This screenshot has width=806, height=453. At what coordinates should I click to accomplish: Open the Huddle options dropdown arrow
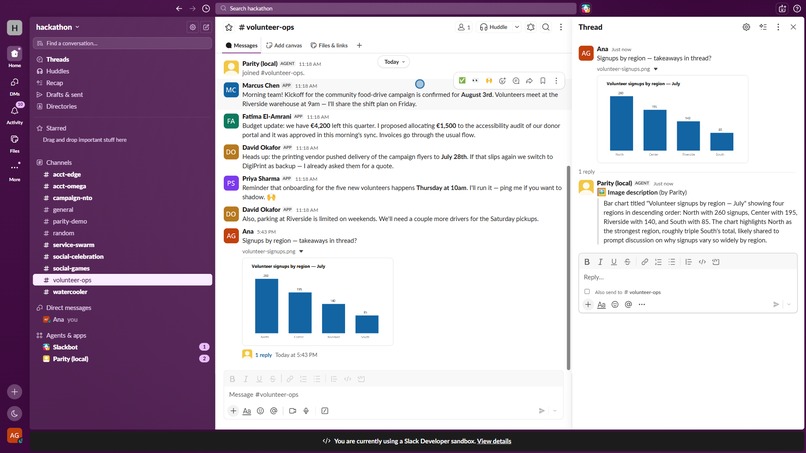[517, 27]
